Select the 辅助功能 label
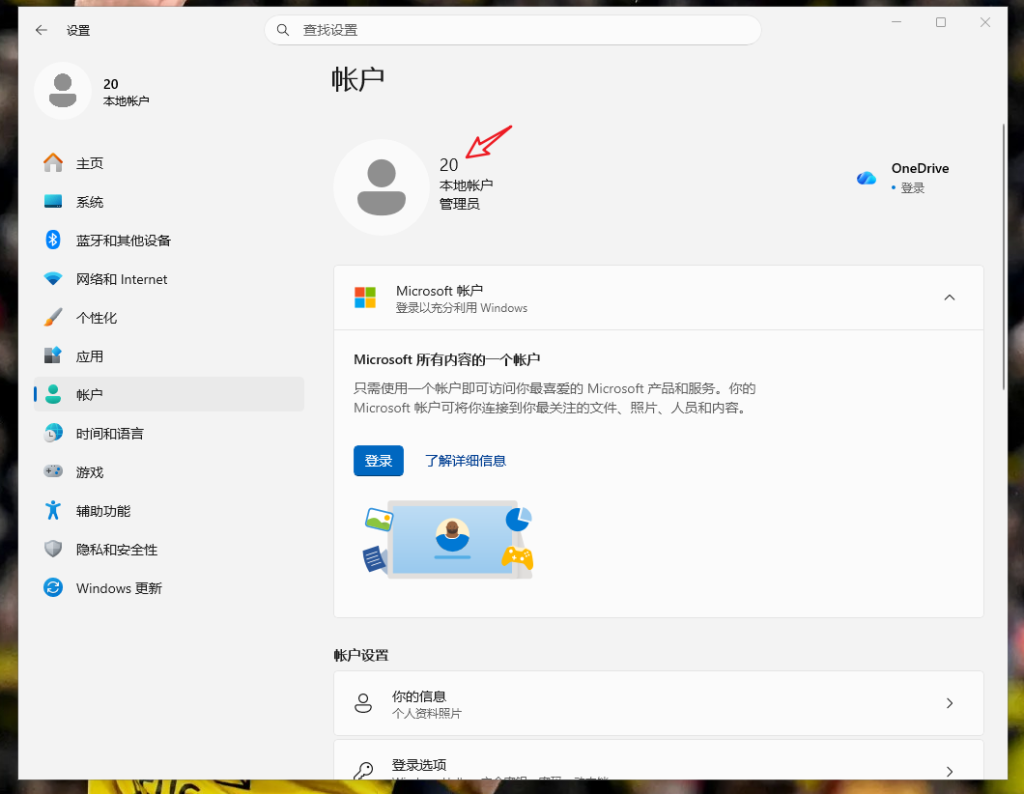This screenshot has height=794, width=1024. (103, 511)
